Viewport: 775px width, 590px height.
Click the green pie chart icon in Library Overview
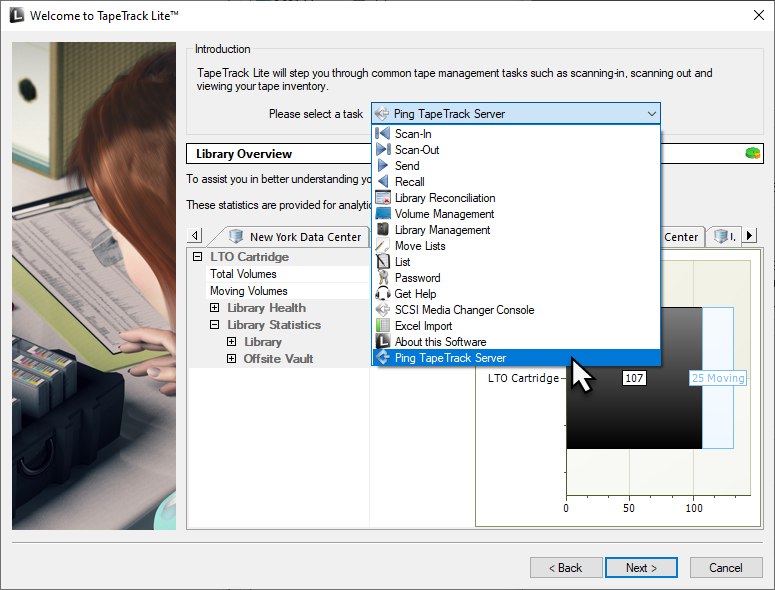click(x=753, y=153)
